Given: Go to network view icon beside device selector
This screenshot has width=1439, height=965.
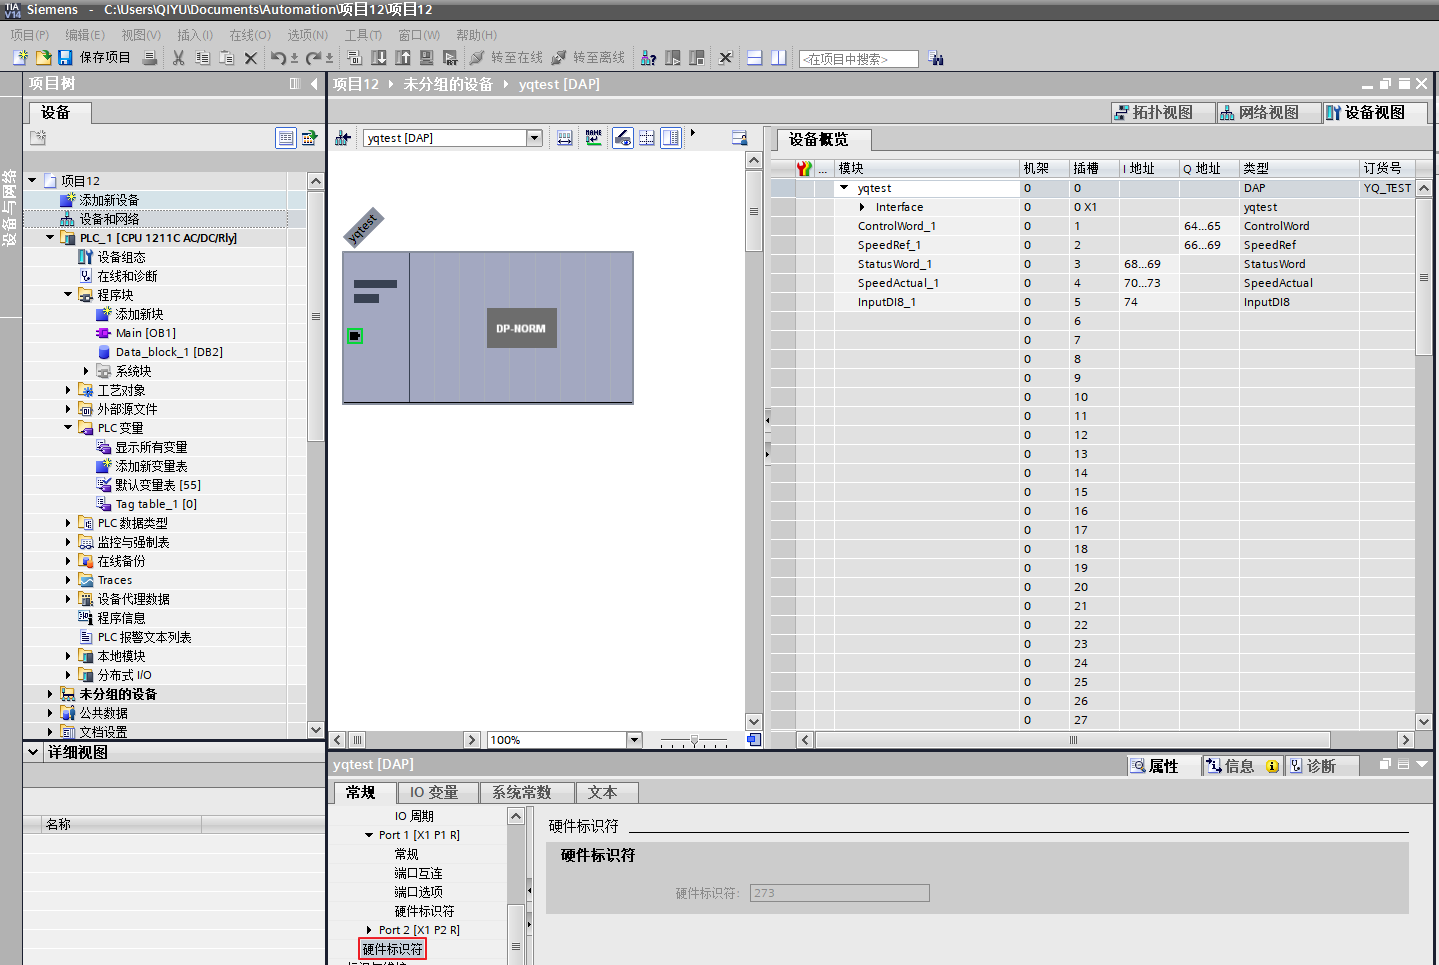Looking at the screenshot, I should click(342, 138).
